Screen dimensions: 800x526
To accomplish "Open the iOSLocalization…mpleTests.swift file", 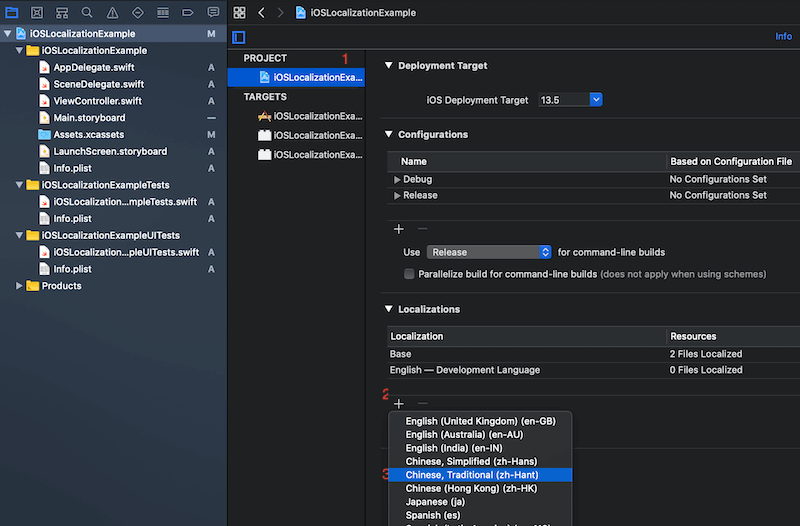I will (125, 202).
